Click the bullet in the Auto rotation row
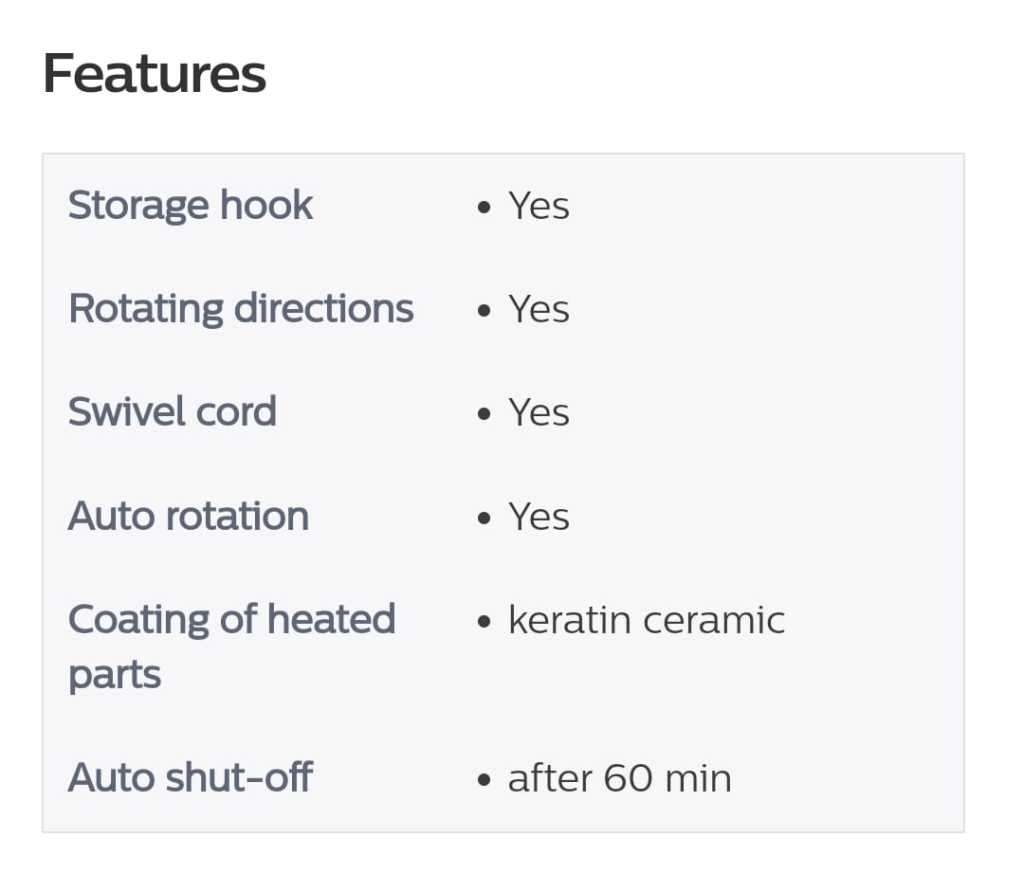 (x=485, y=519)
